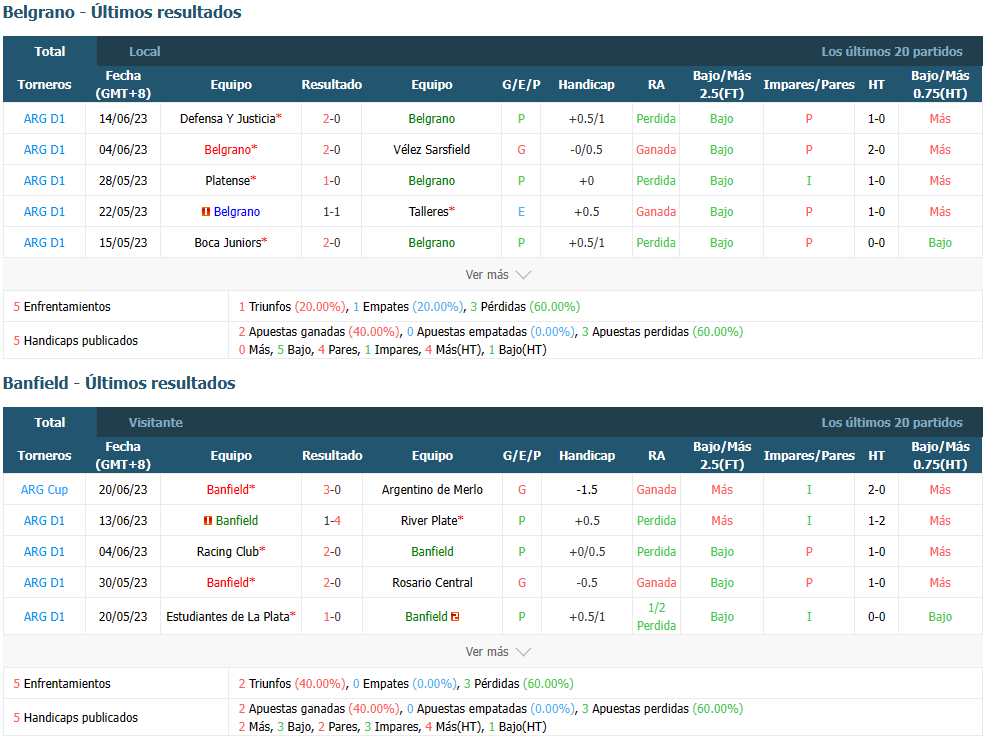Select 'Ganada' RA value in Talleres row
989x741 pixels.
coord(656,212)
